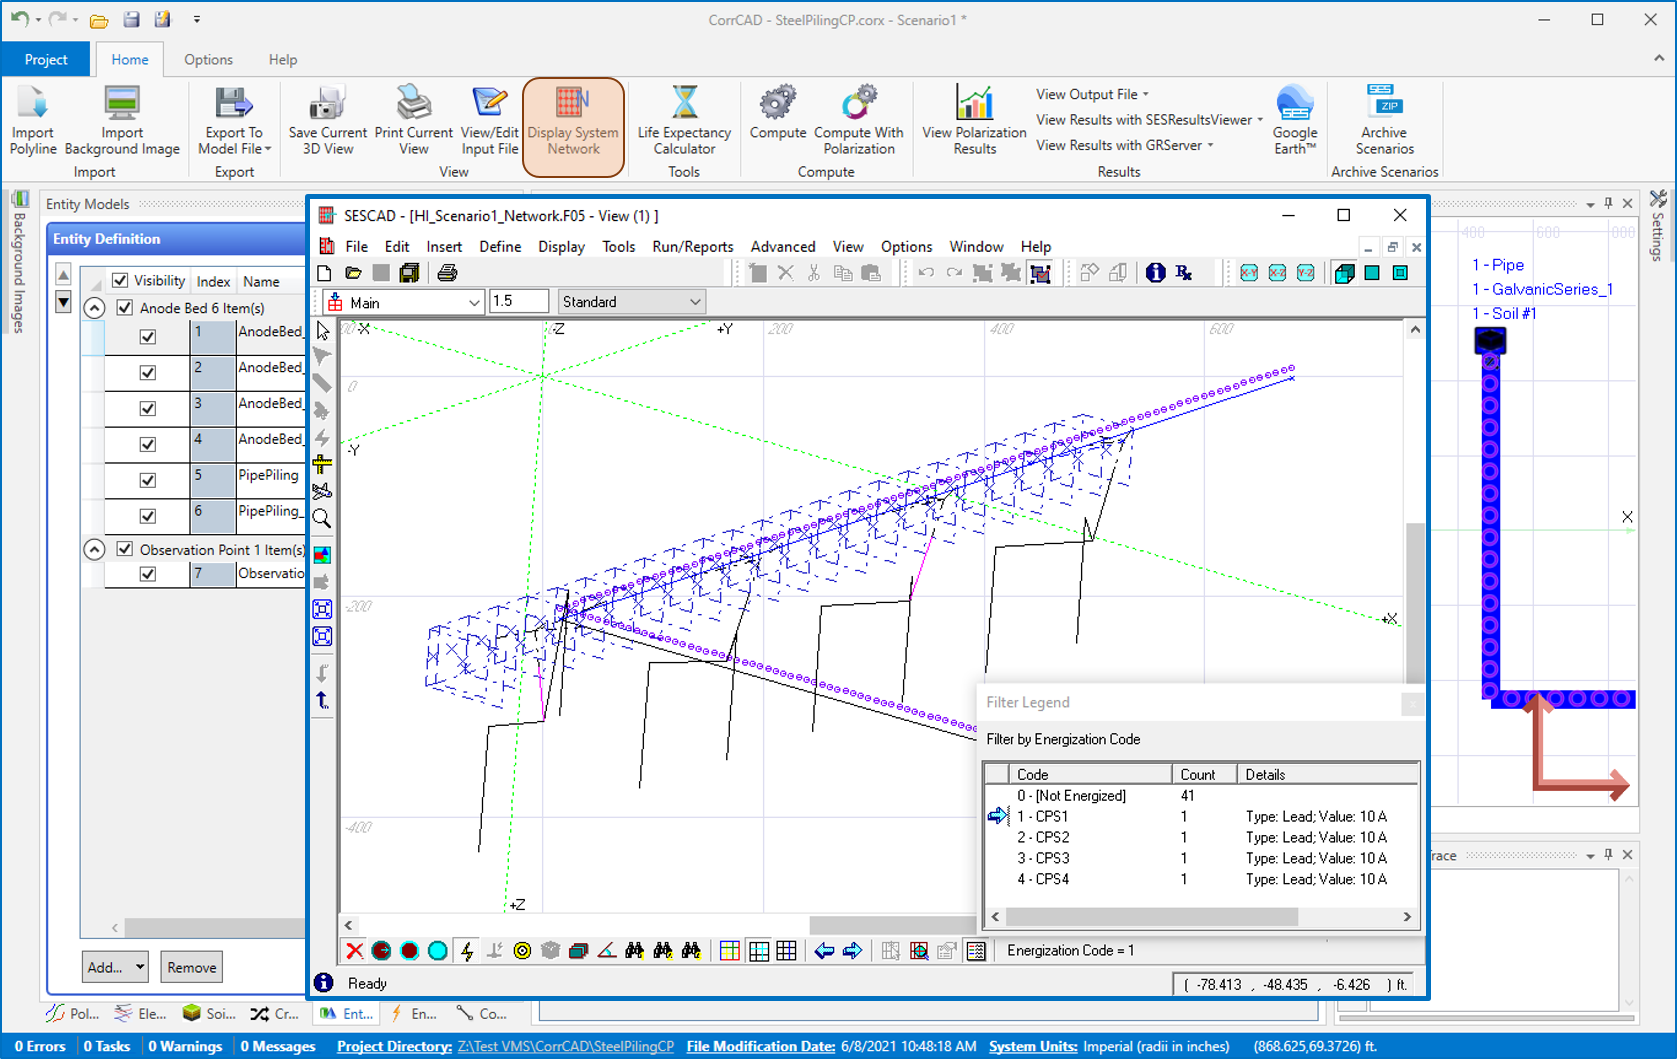The image size is (1677, 1059).
Task: Click legend list icon in bottom toolbar
Action: click(x=976, y=951)
